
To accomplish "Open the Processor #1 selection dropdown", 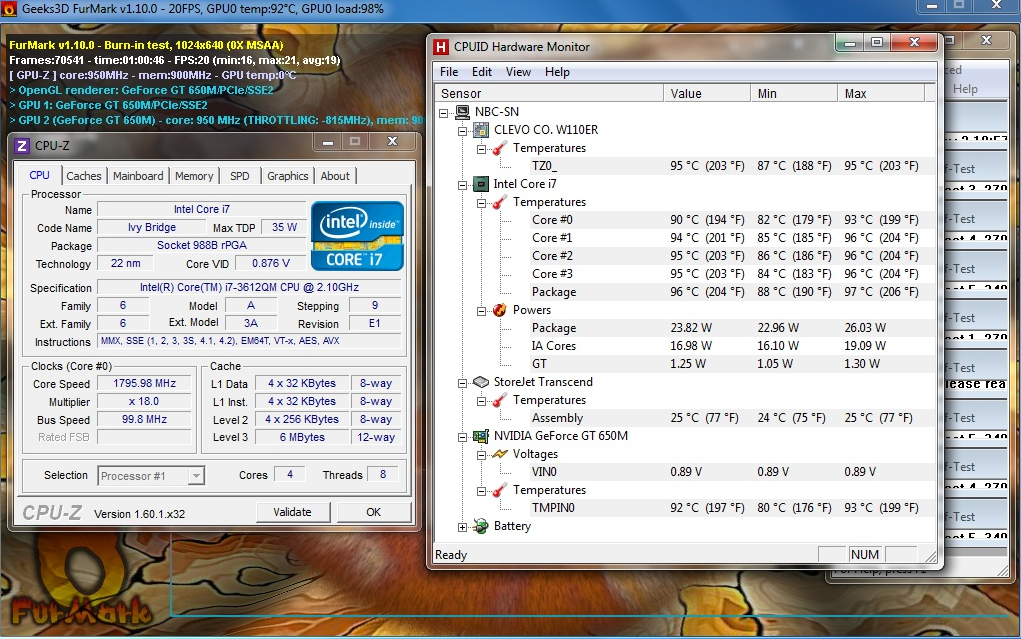I will [x=195, y=476].
